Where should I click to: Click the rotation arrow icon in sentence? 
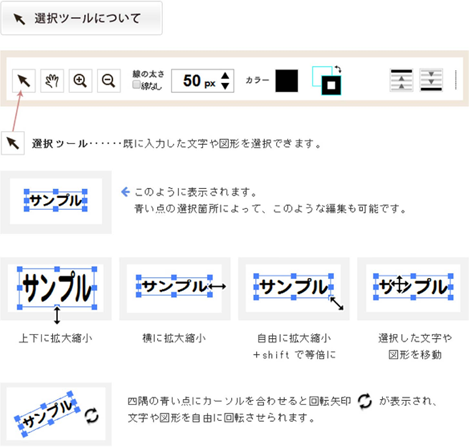tap(365, 401)
